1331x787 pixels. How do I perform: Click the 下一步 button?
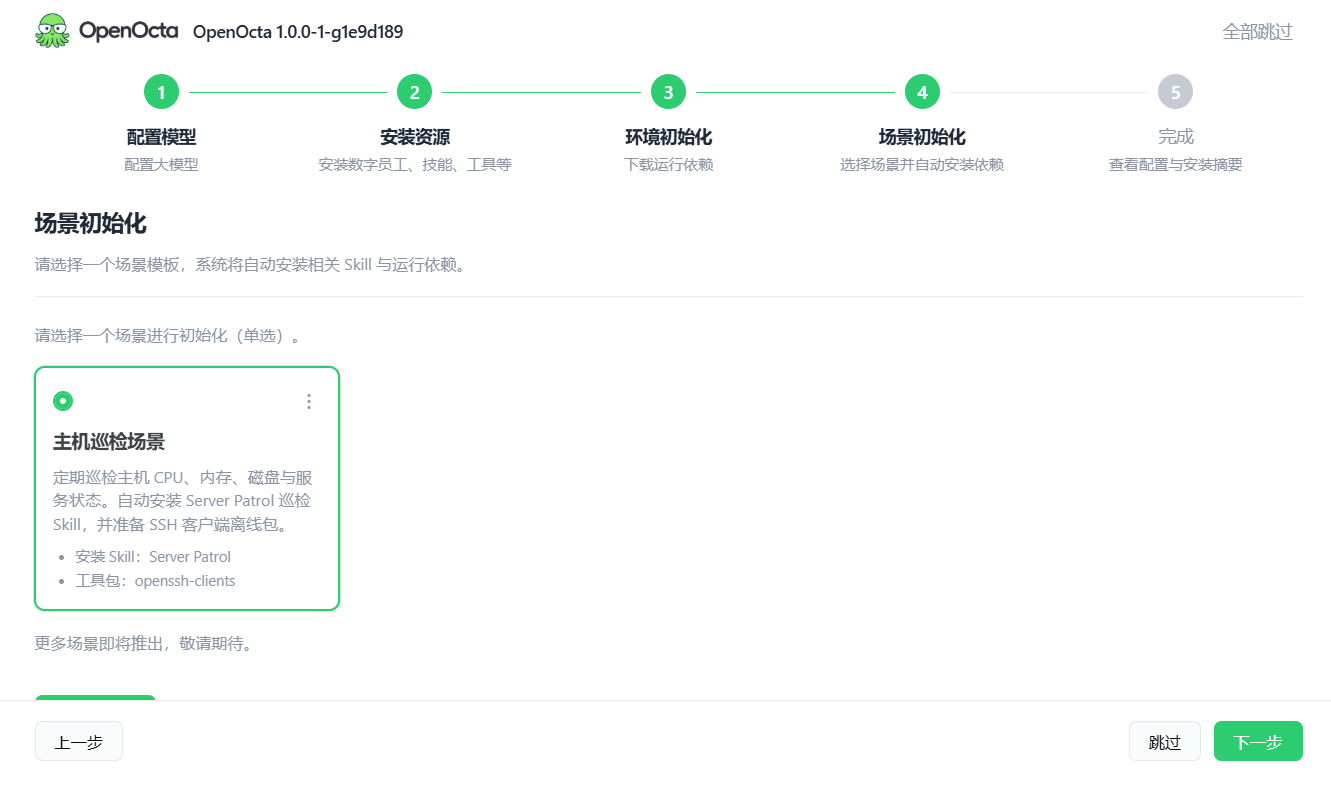click(1258, 741)
